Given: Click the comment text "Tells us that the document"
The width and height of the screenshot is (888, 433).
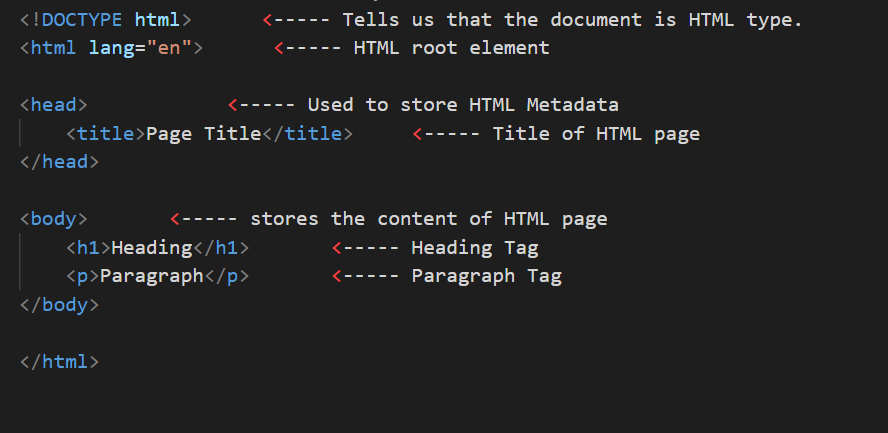Looking at the screenshot, I should click(x=492, y=20).
